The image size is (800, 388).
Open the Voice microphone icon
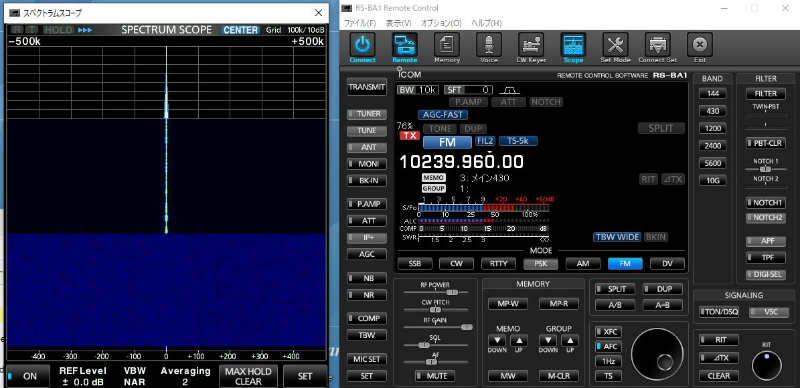pyautogui.click(x=489, y=45)
